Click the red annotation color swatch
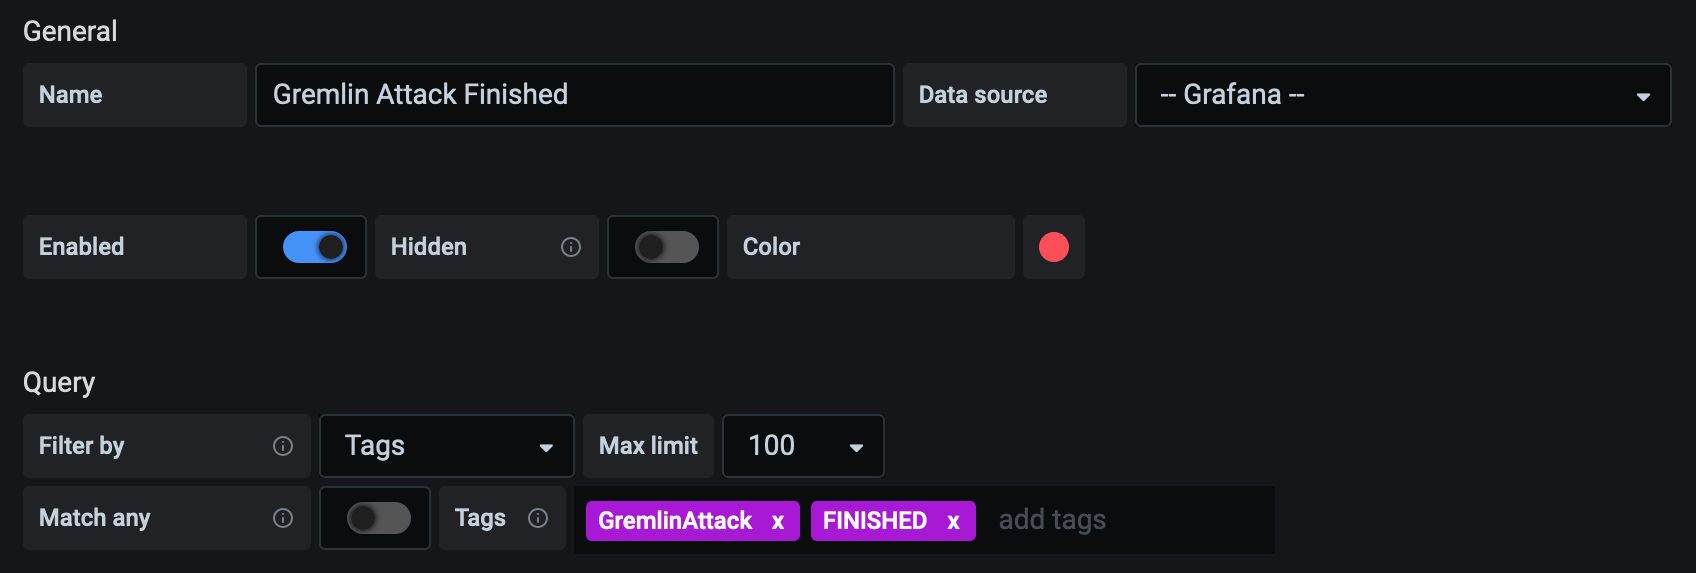1696x573 pixels. (1054, 247)
